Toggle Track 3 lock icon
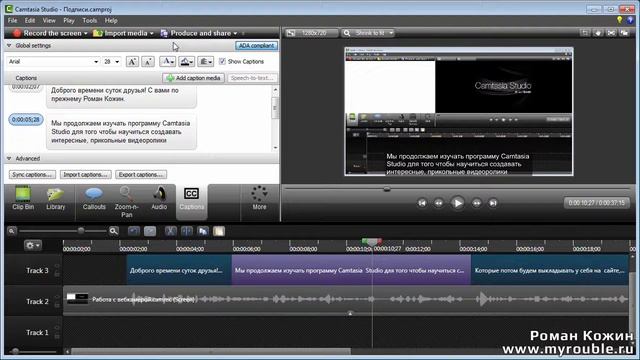 [x=57, y=274]
